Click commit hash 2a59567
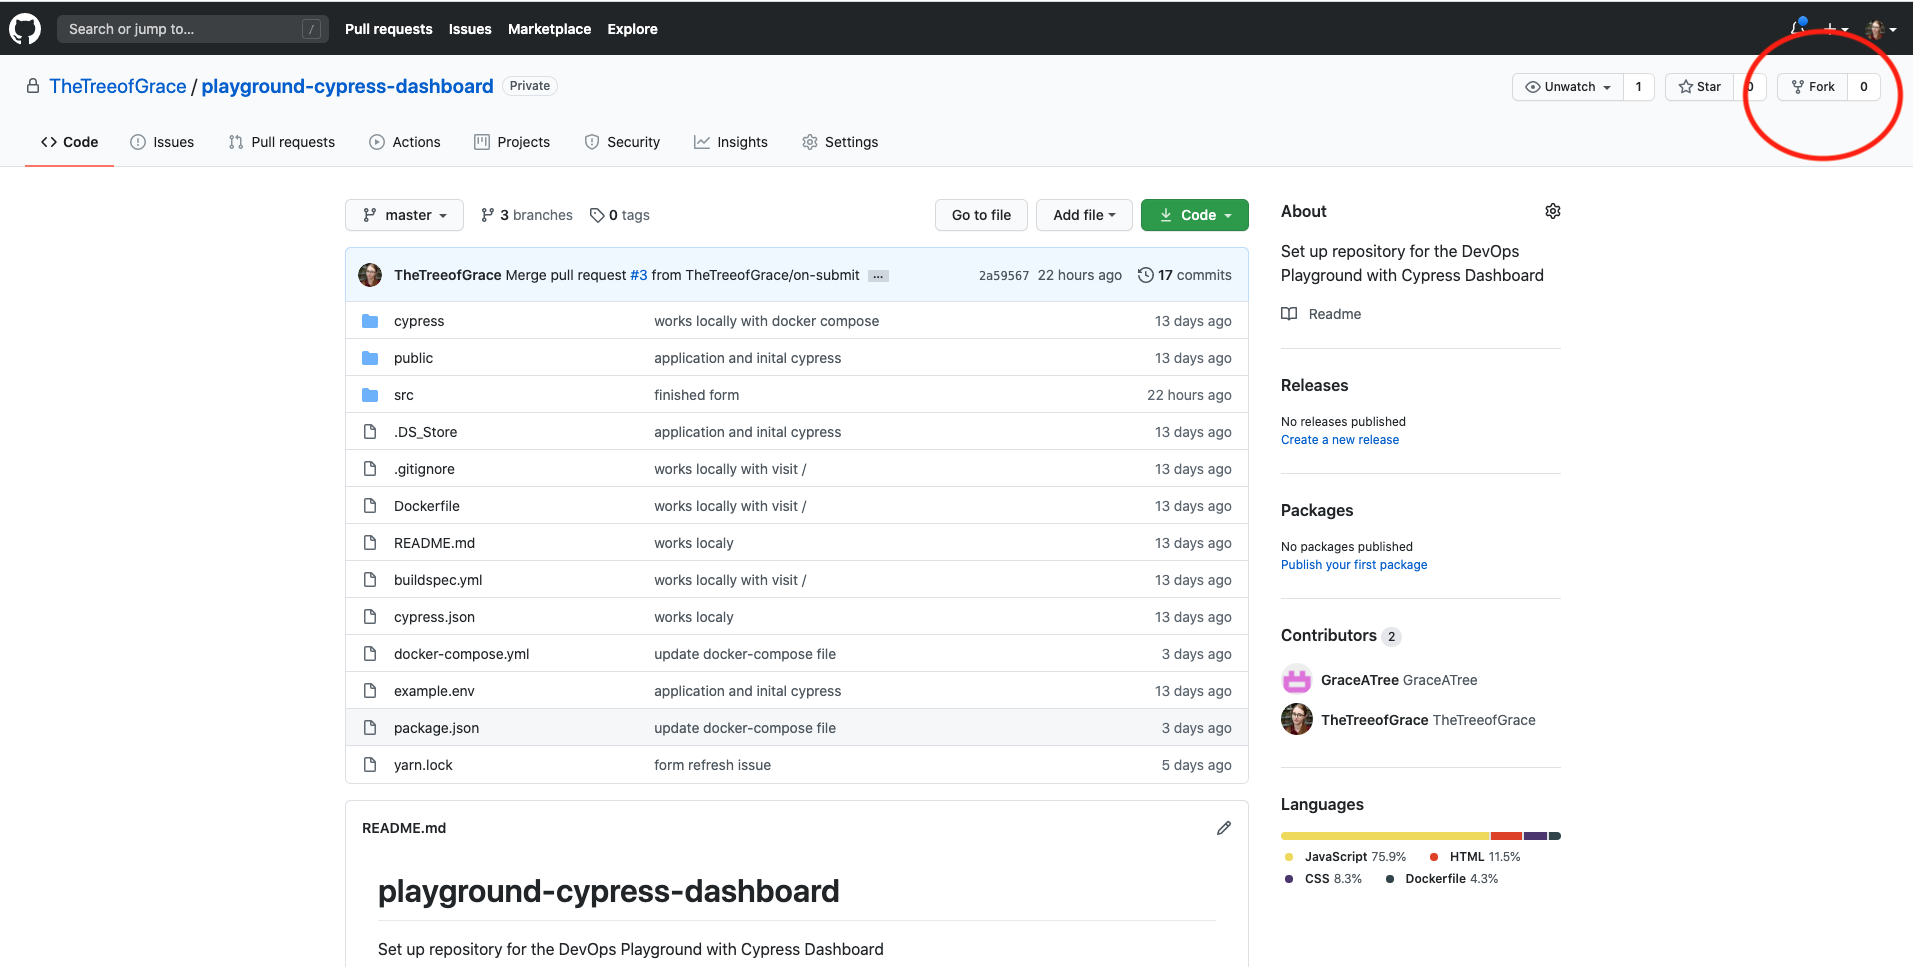The image size is (1913, 967). click(x=1004, y=276)
